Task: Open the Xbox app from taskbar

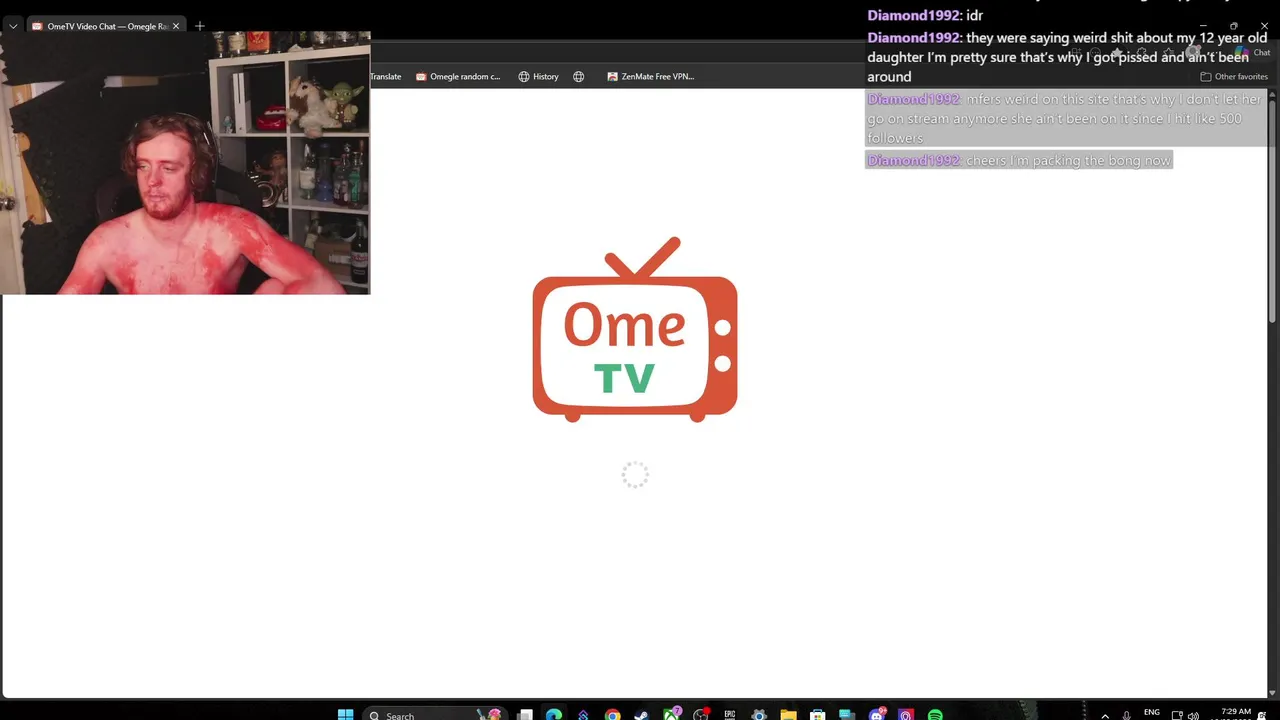Action: coord(671,714)
